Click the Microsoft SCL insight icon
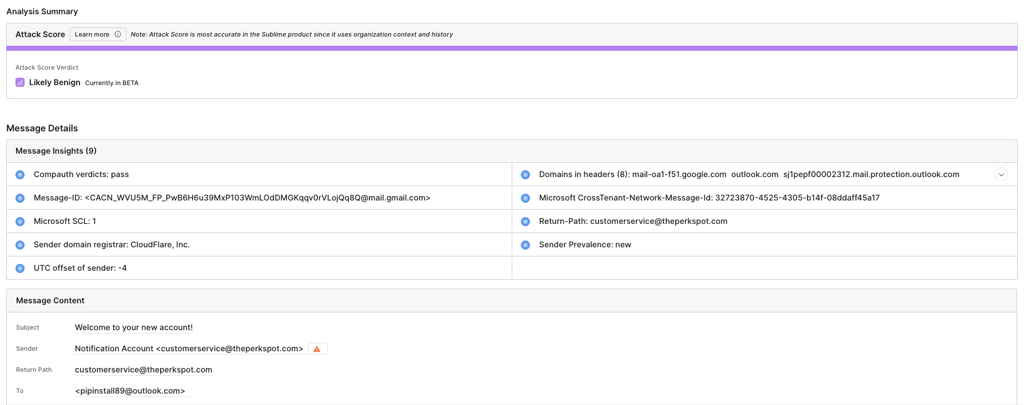The width and height of the screenshot is (1024, 405). click(x=20, y=221)
